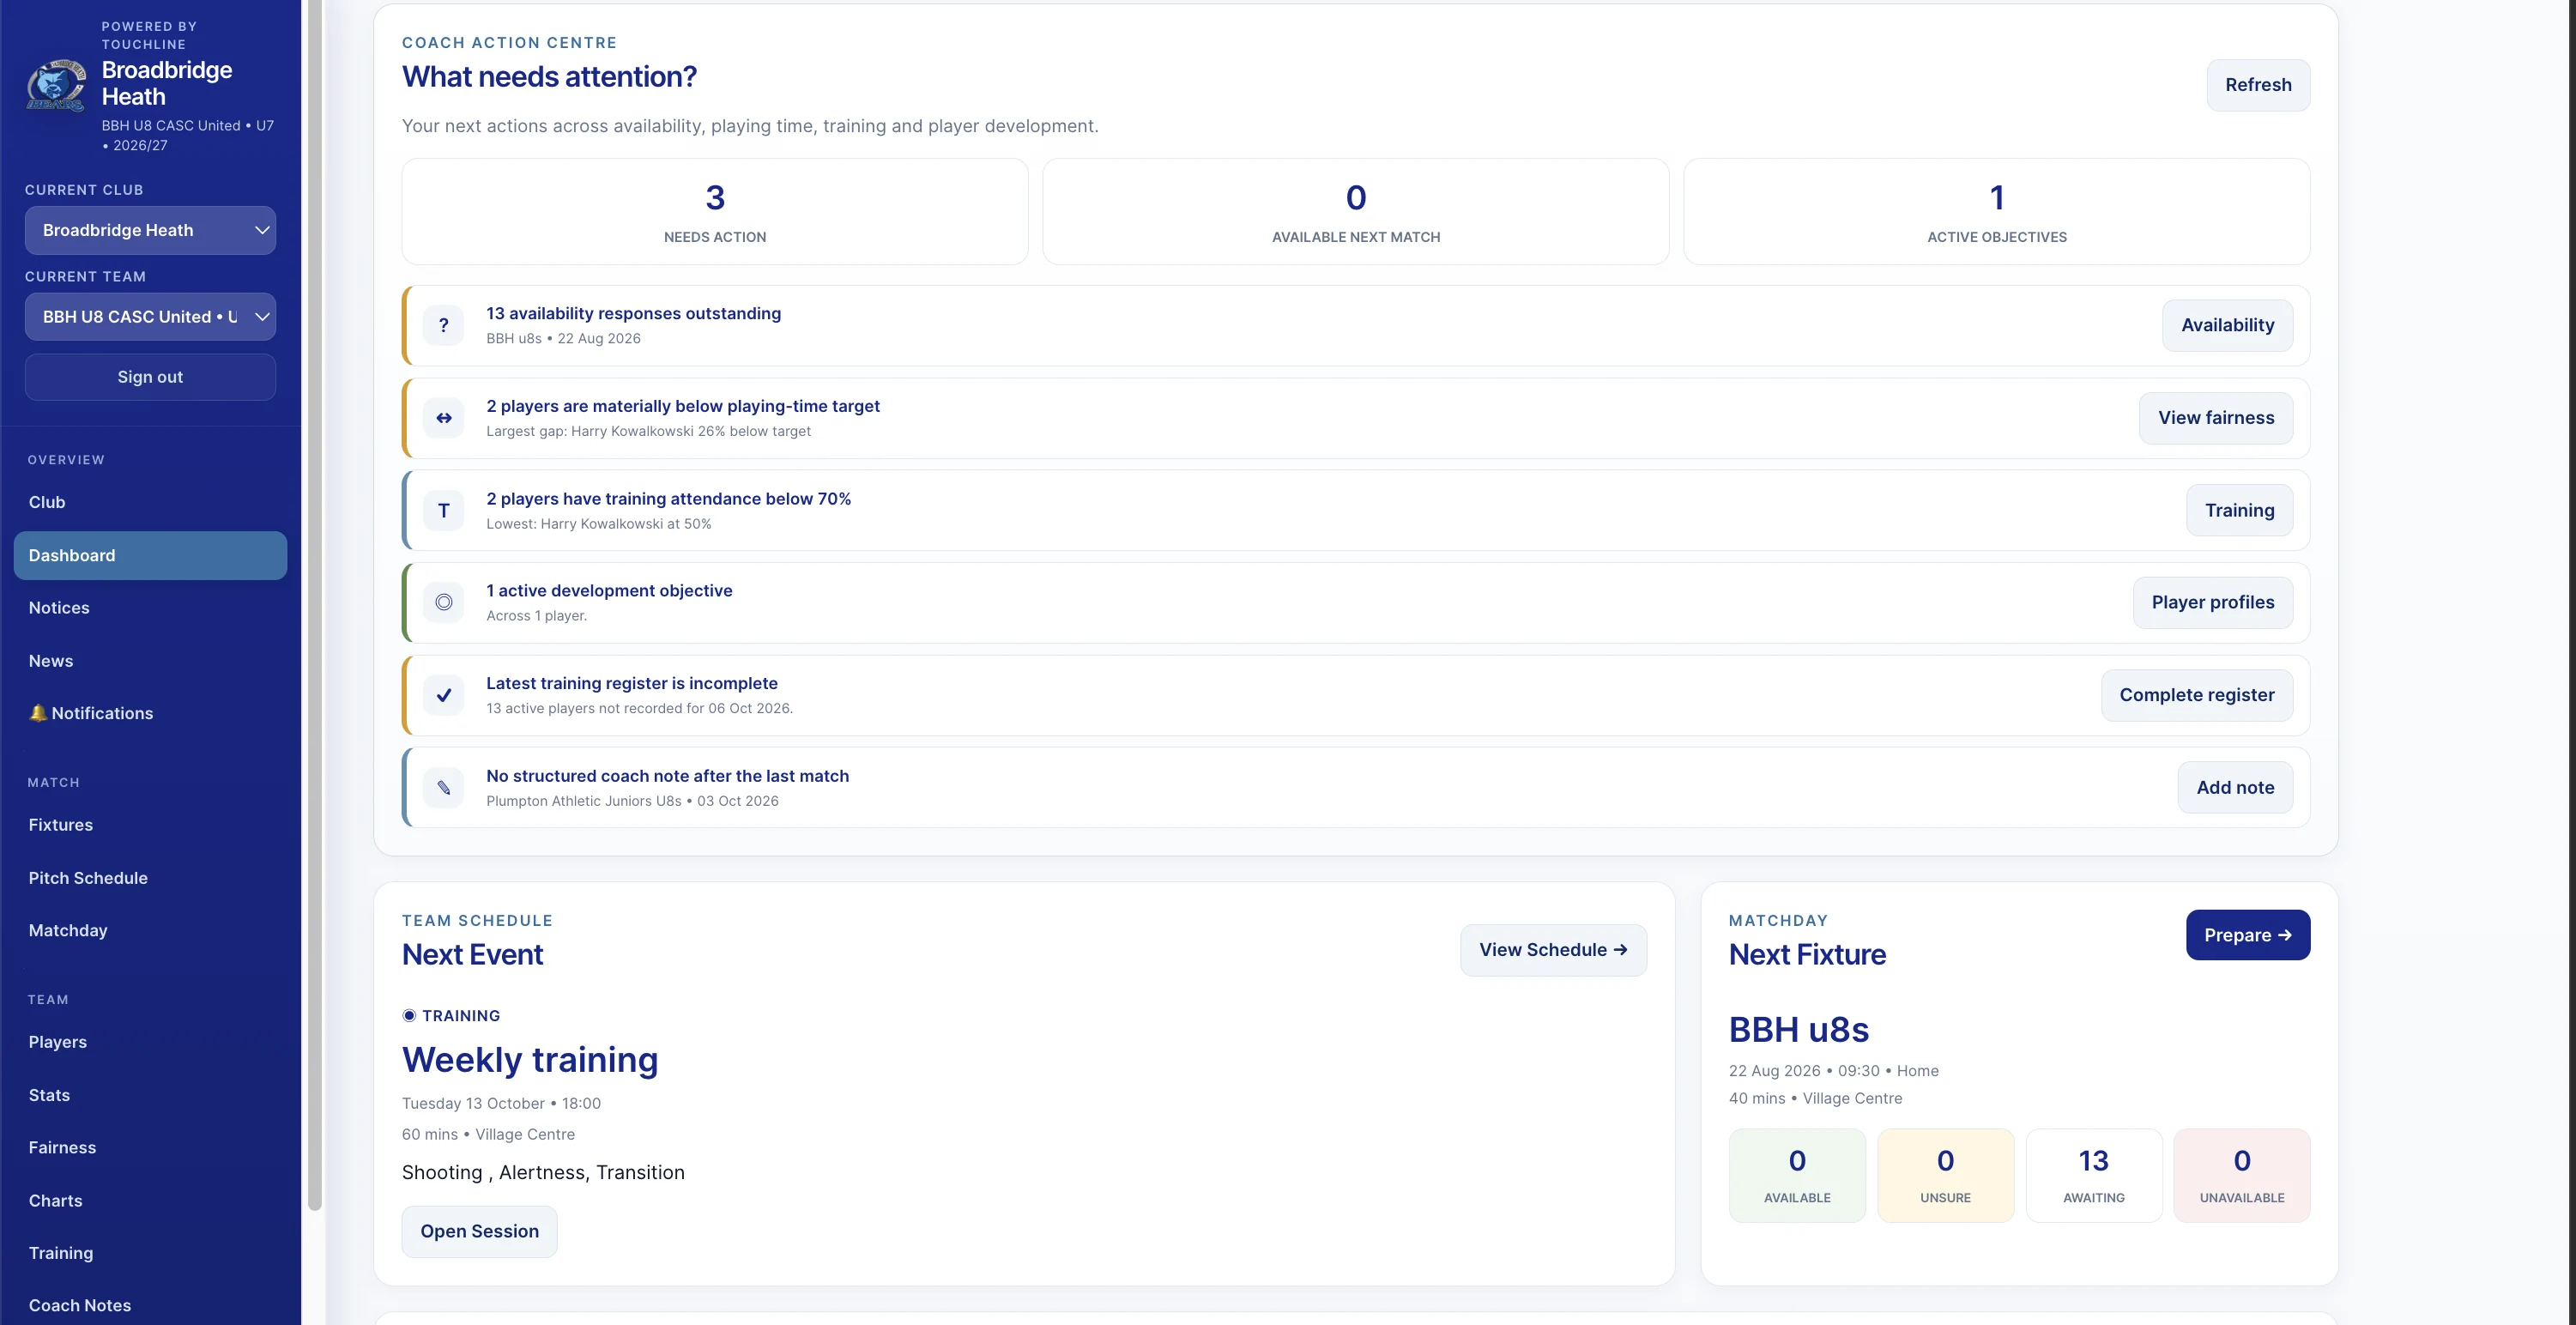Click '13 availability responses outstanding' text
2576x1325 pixels.
tap(633, 313)
